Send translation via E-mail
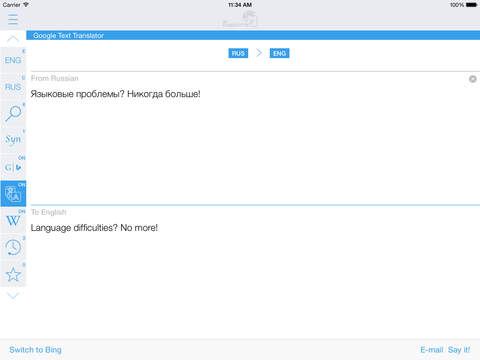Screen dimensions: 480x360 pyautogui.click(x=431, y=350)
